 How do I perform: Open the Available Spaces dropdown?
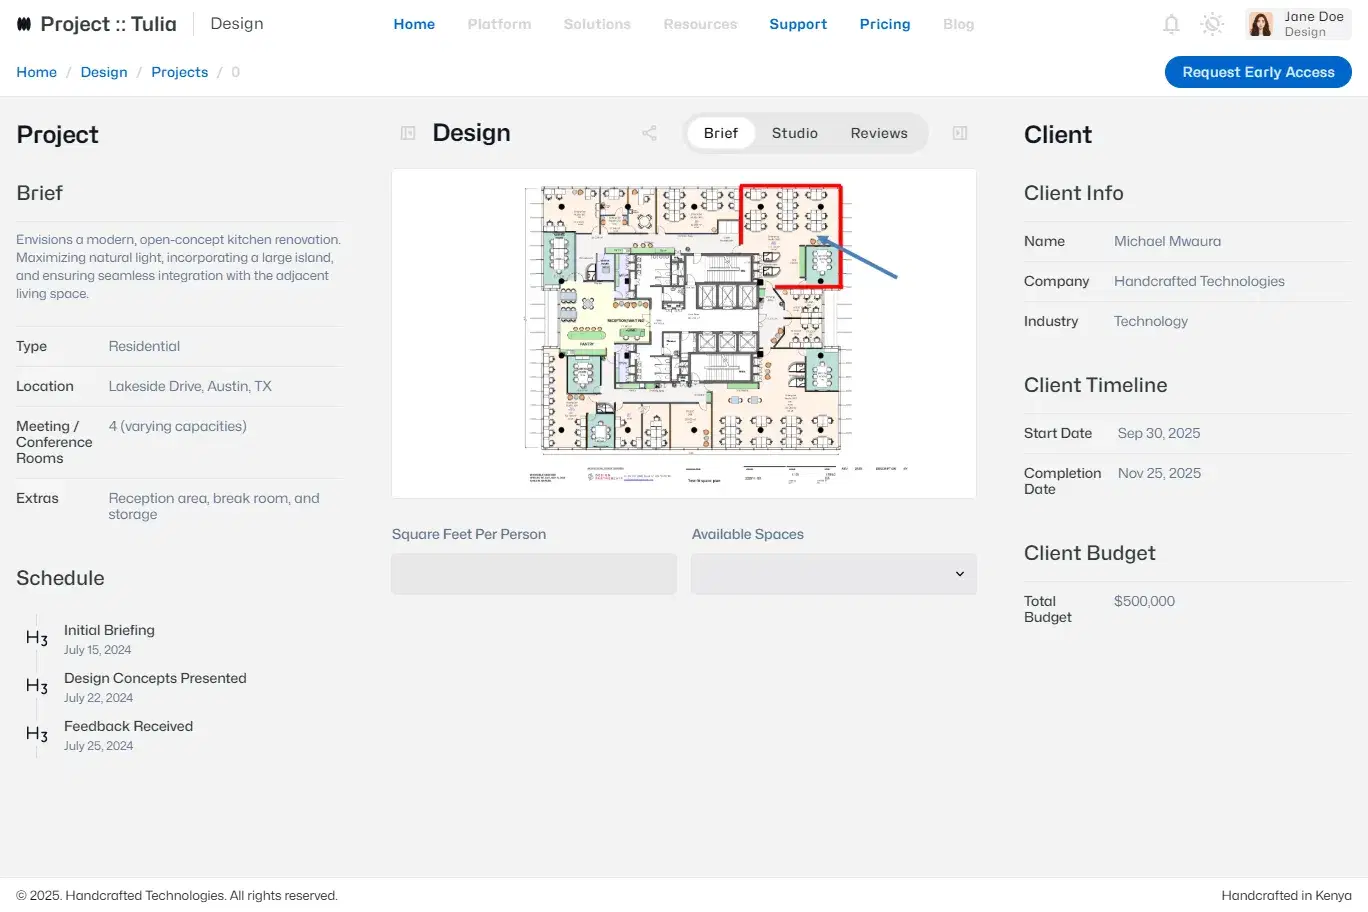(833, 573)
